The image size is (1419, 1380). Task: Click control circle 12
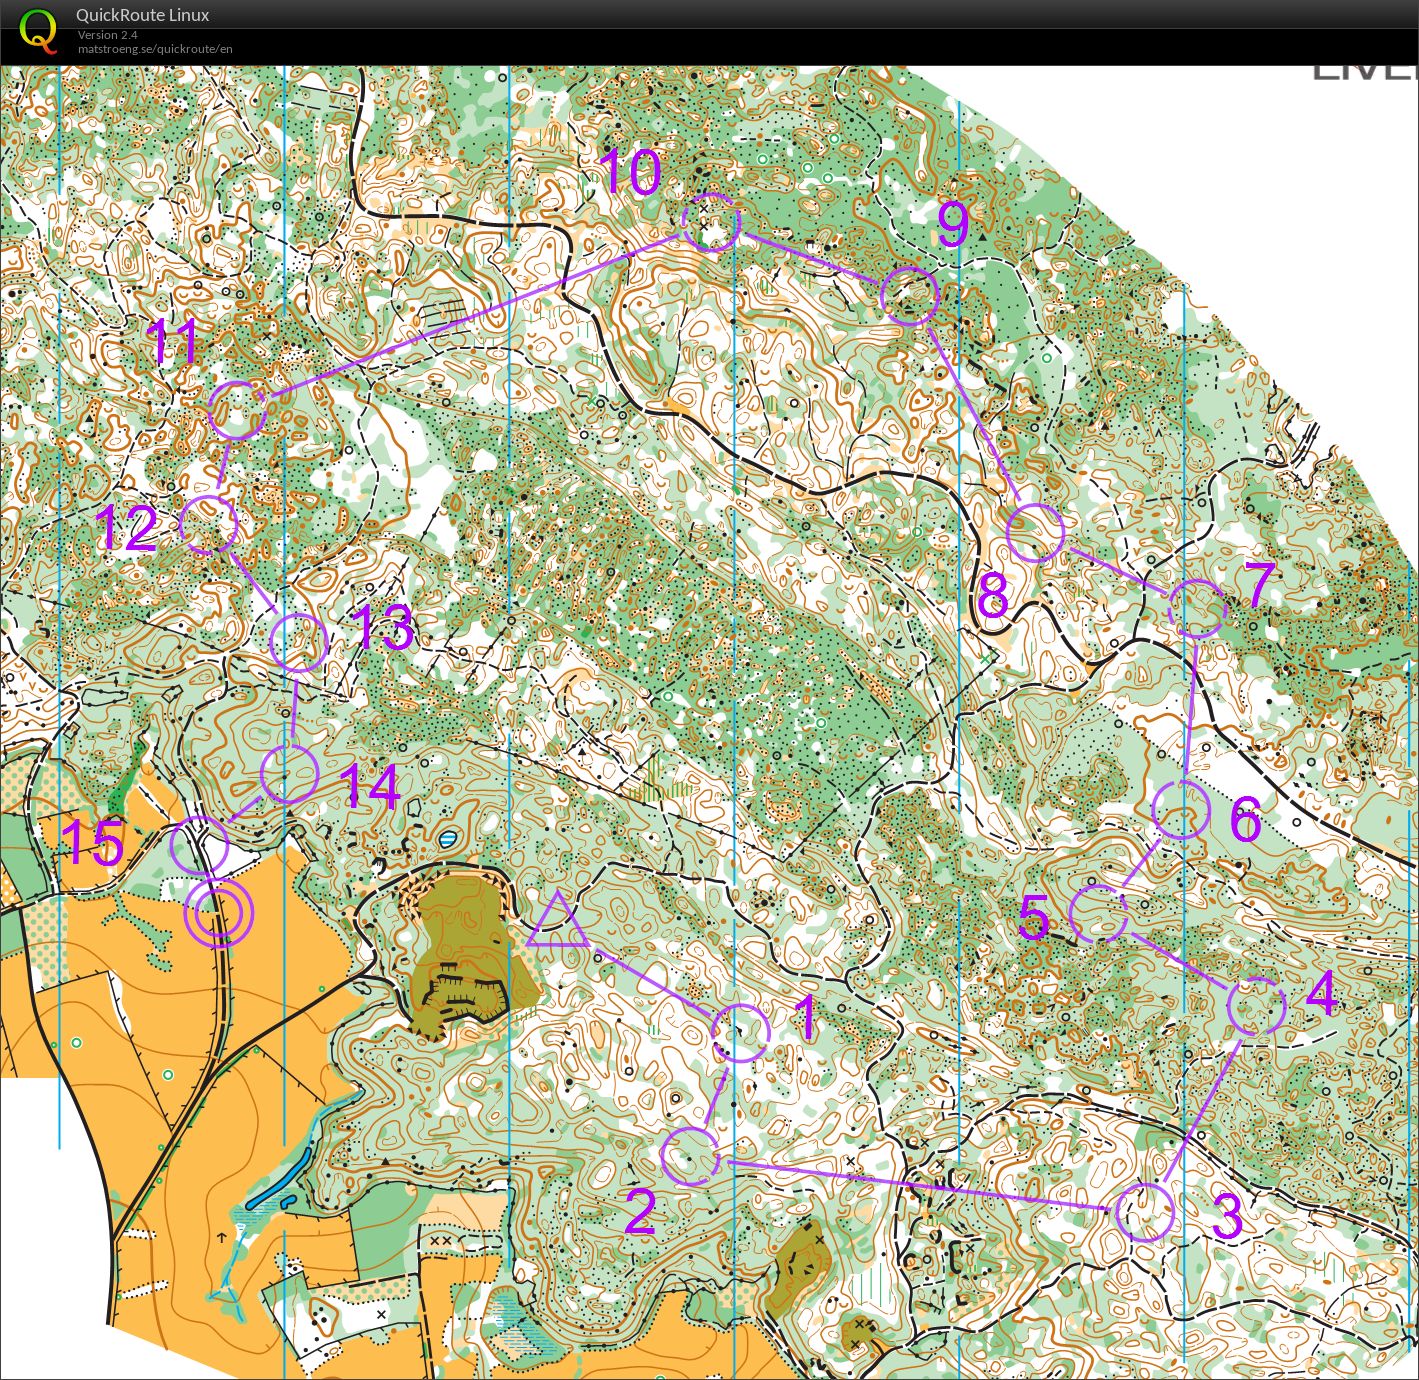[x=209, y=524]
